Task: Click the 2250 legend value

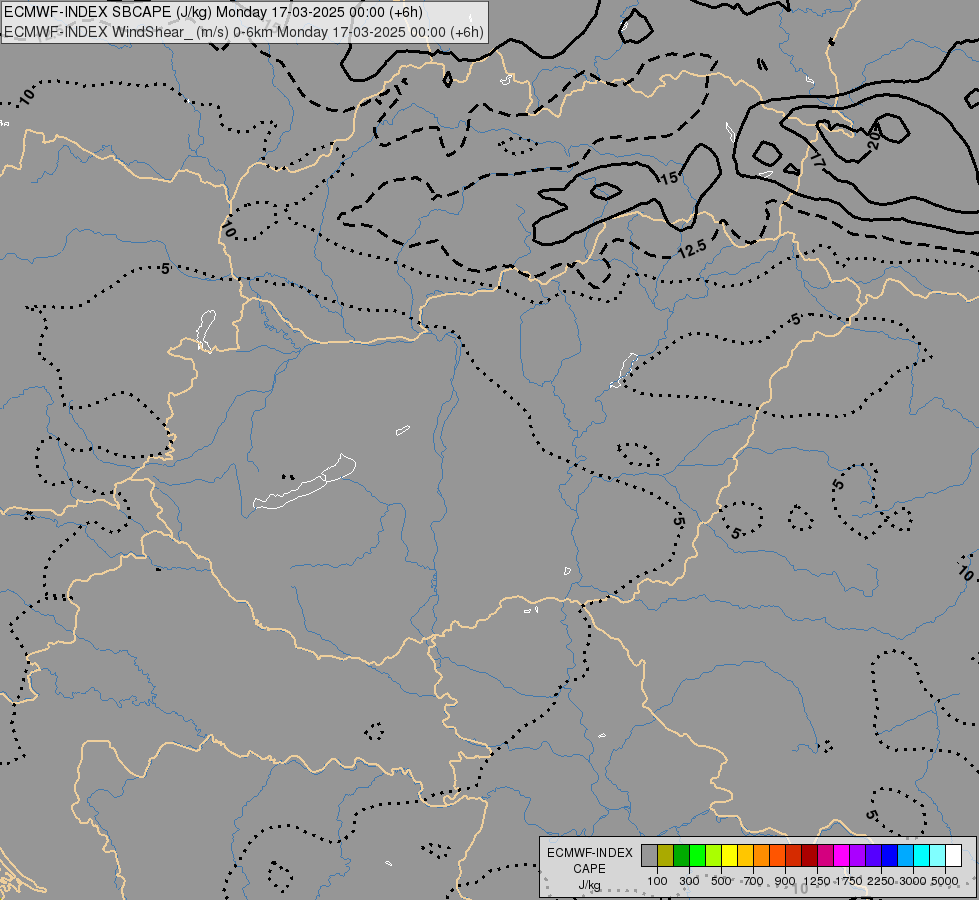Action: point(881,881)
